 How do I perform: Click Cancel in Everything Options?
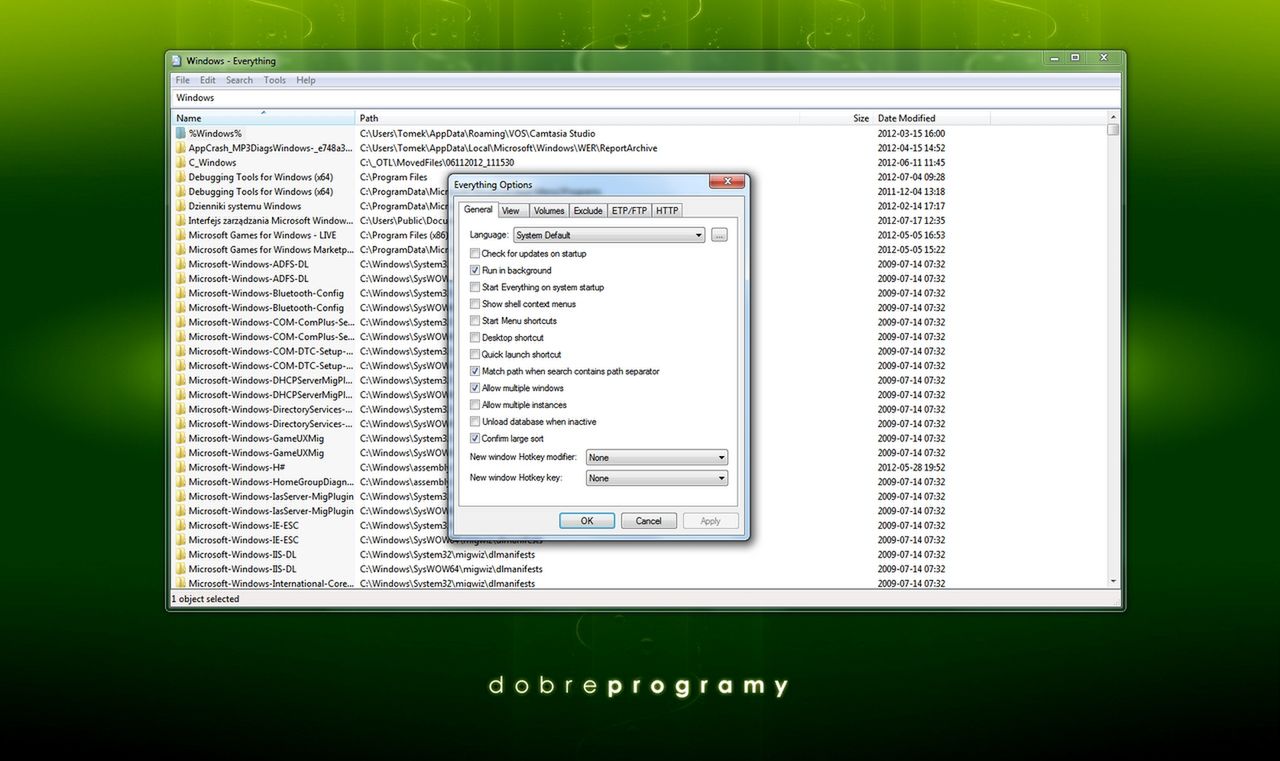(x=648, y=521)
